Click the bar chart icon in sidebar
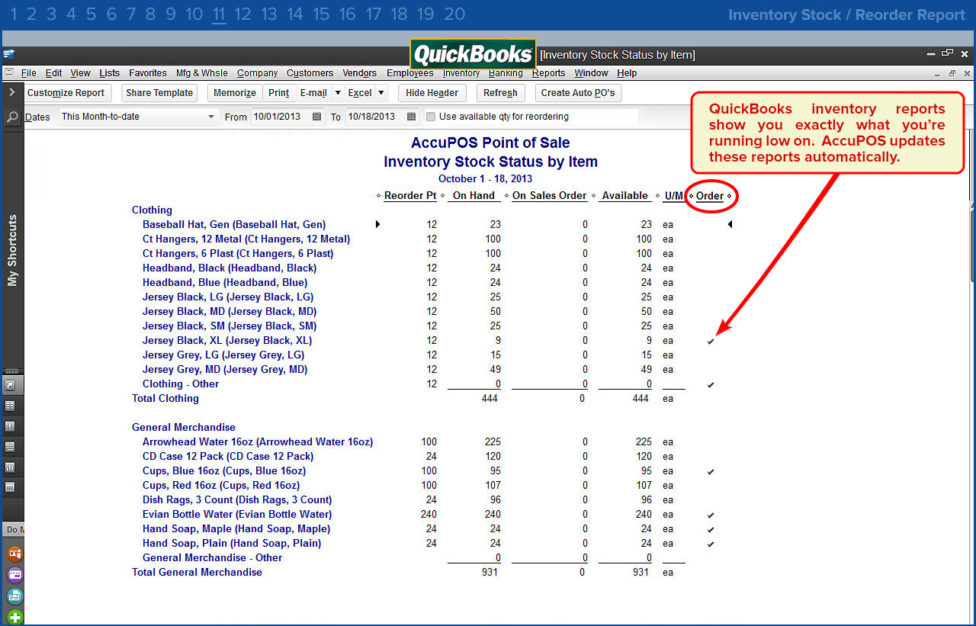976x626 pixels. coord(11,467)
